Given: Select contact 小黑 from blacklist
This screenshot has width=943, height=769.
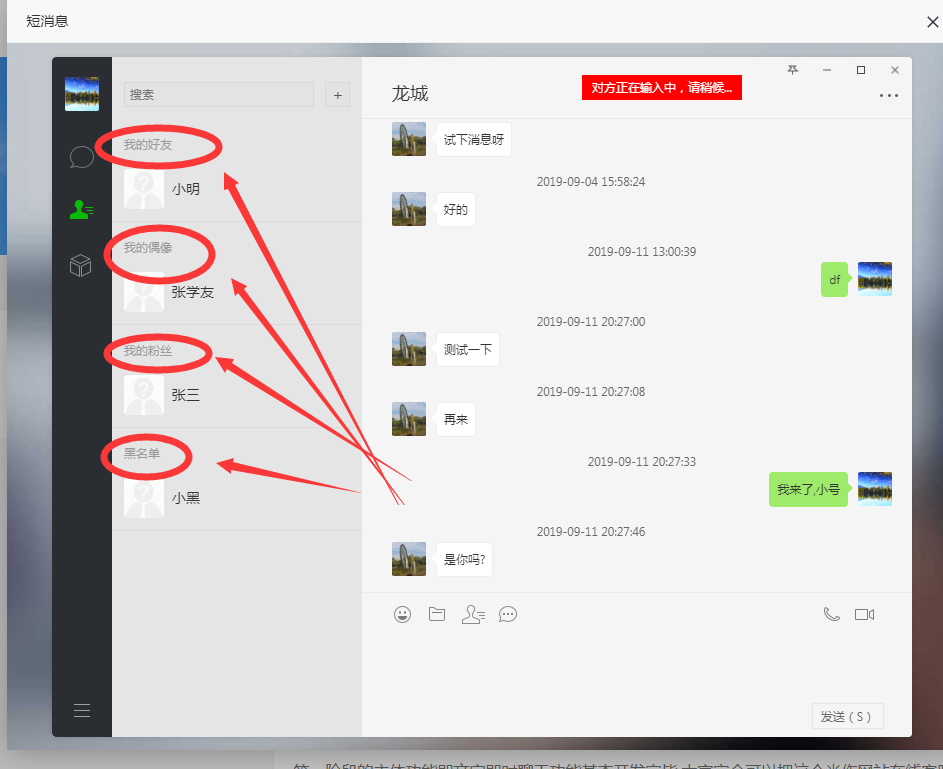Looking at the screenshot, I should [x=185, y=497].
